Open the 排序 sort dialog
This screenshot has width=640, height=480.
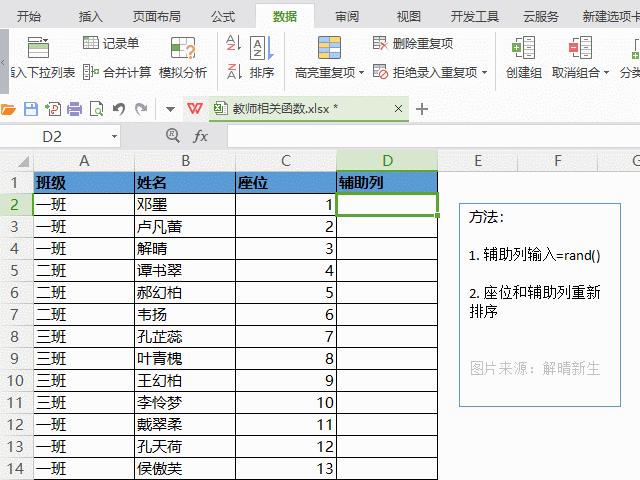click(262, 58)
